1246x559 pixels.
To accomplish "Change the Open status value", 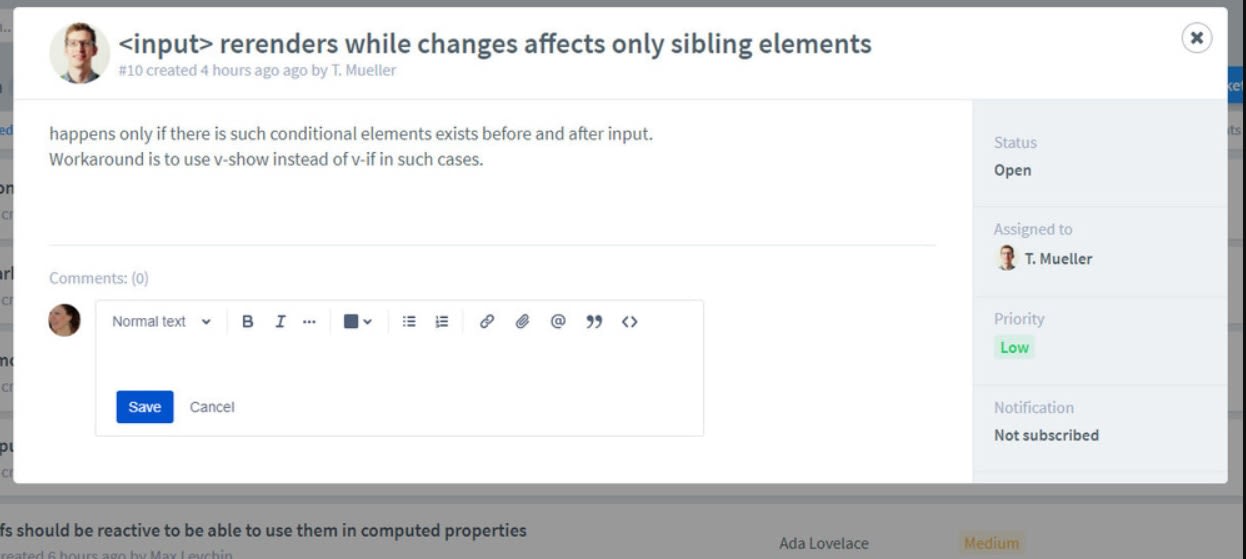I will coord(1012,170).
